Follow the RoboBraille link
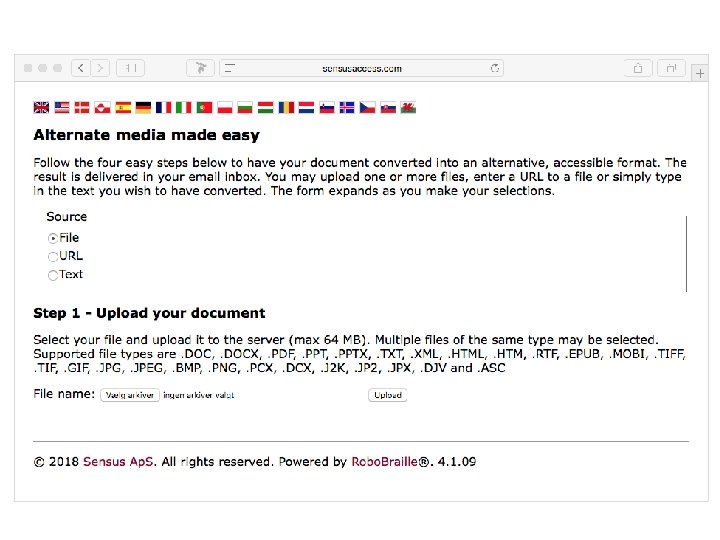Screen dimensions: 720x540 (x=384, y=461)
